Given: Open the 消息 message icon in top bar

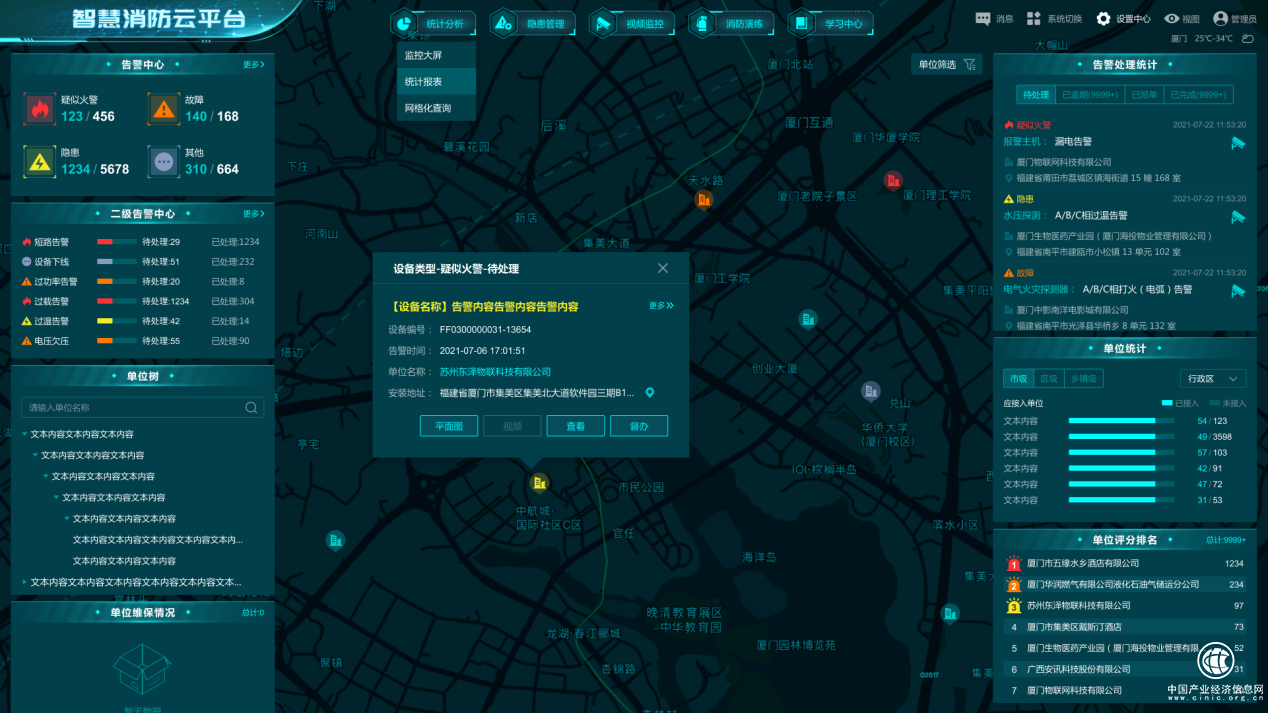Looking at the screenshot, I should pos(981,19).
